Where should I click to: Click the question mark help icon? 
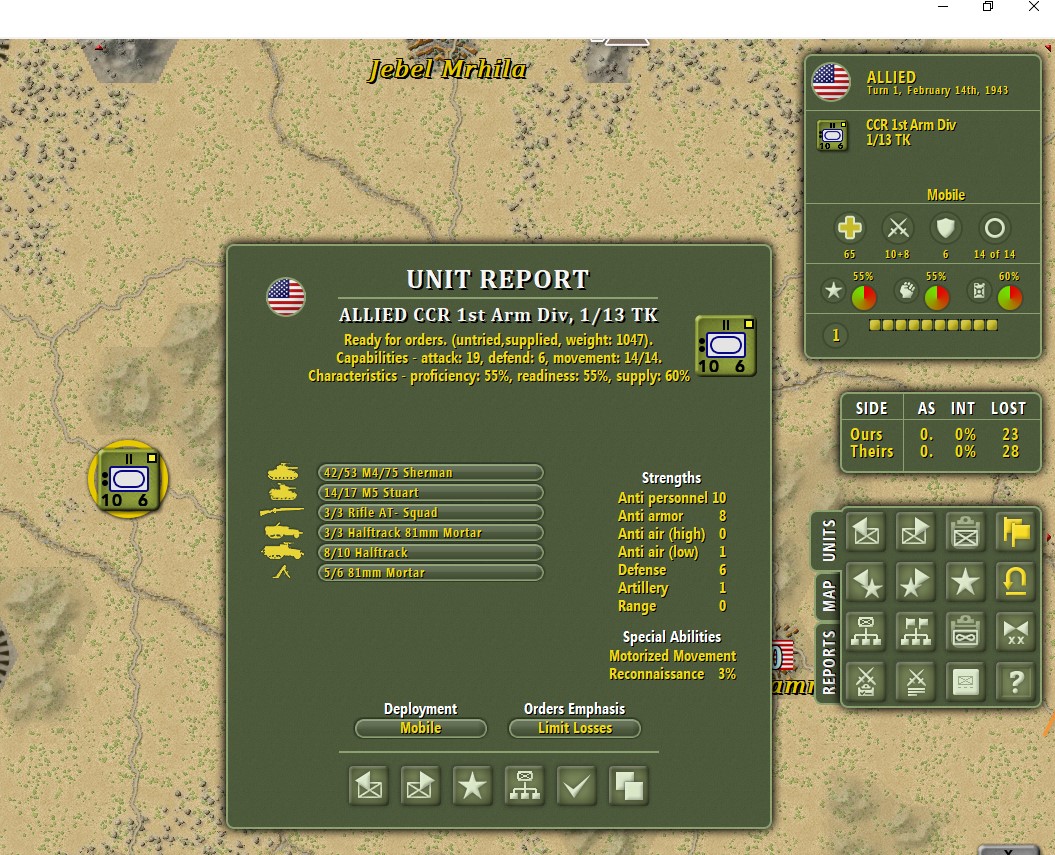(x=1015, y=682)
